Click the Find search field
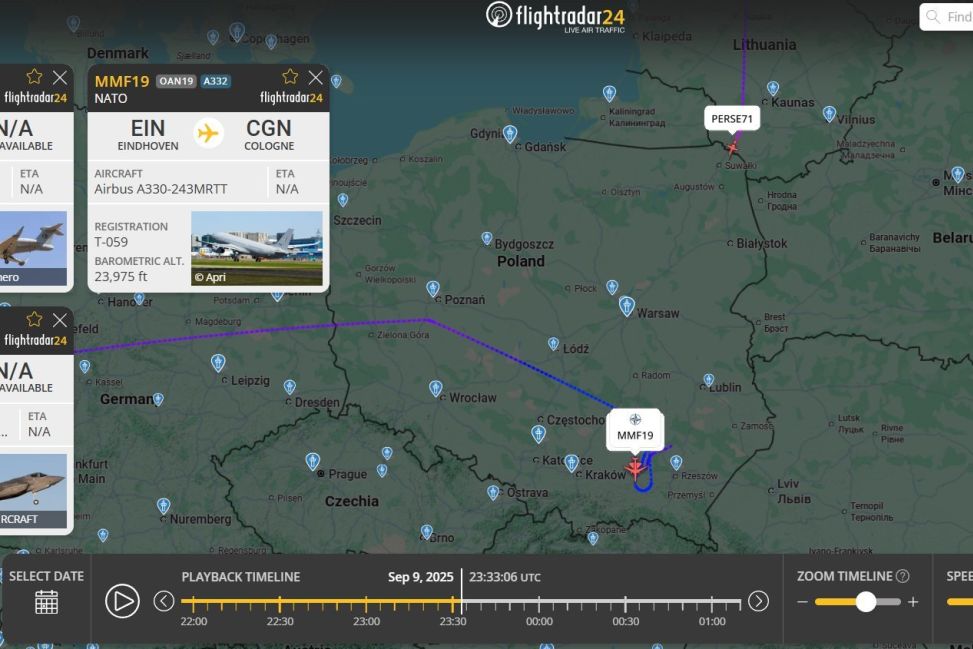The image size is (973, 649). pyautogui.click(x=946, y=17)
